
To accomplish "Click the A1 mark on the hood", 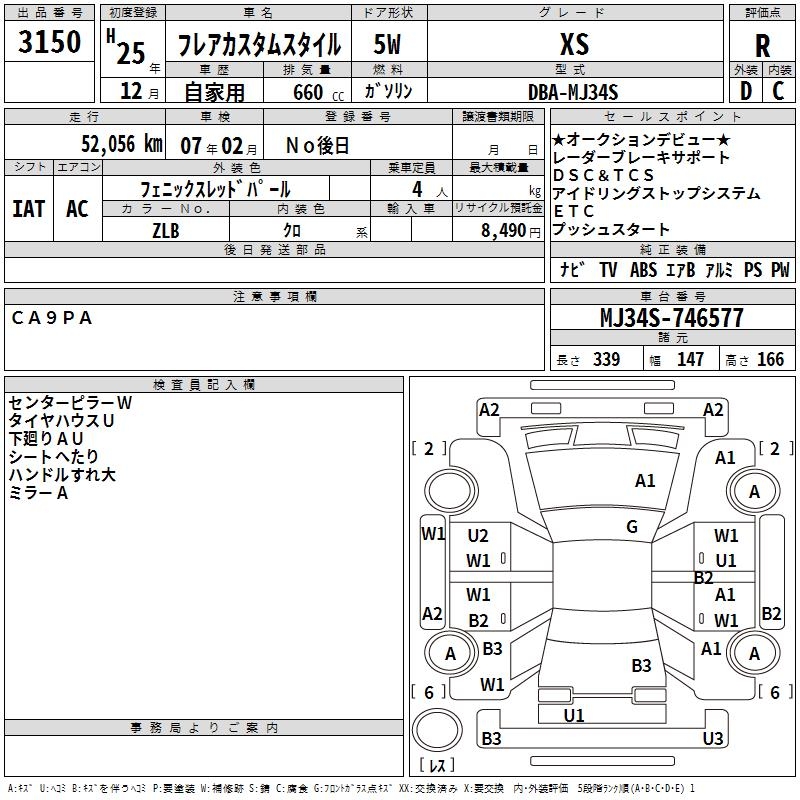I will (x=645, y=481).
